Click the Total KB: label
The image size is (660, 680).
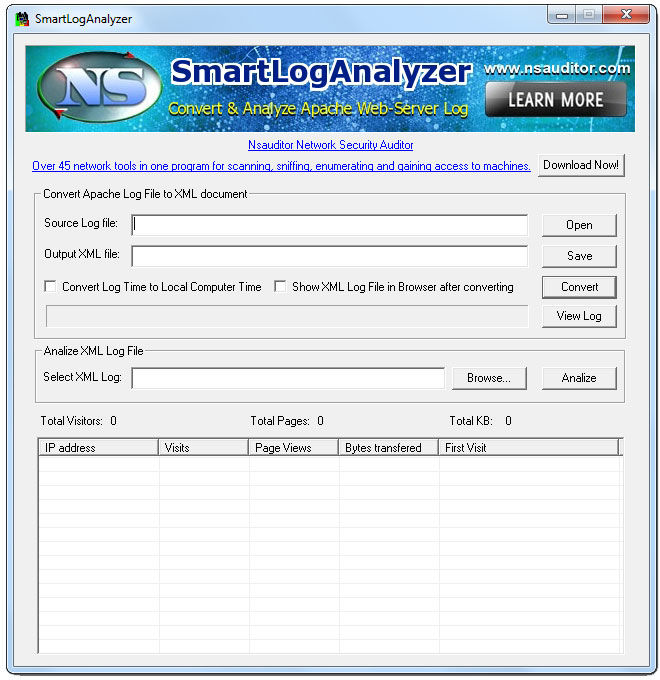click(x=471, y=421)
